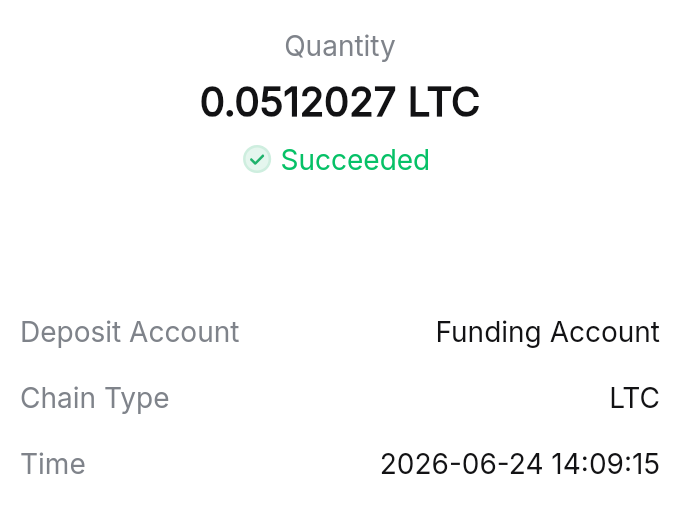Image resolution: width=679 pixels, height=506 pixels.
Task: Click Account in the Funding Account value
Action: click(x=605, y=332)
